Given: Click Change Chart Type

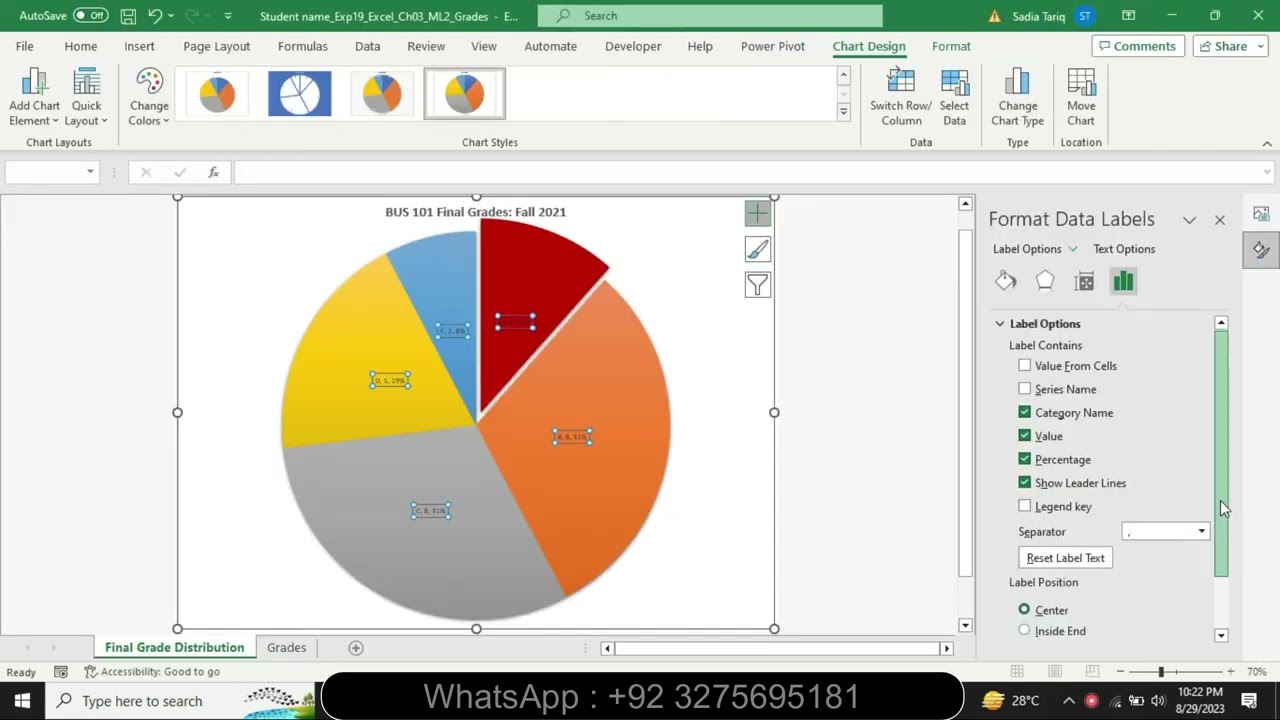Looking at the screenshot, I should pos(1017,98).
